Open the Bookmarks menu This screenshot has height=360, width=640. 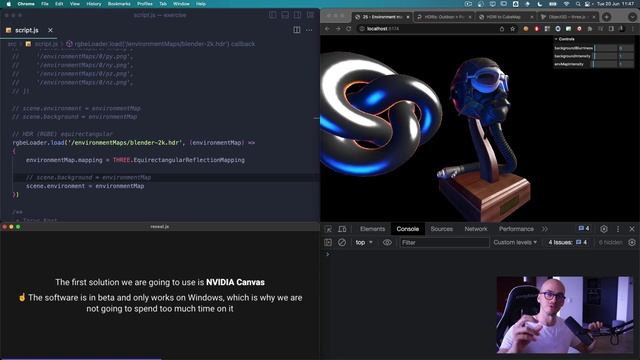click(x=119, y=4)
